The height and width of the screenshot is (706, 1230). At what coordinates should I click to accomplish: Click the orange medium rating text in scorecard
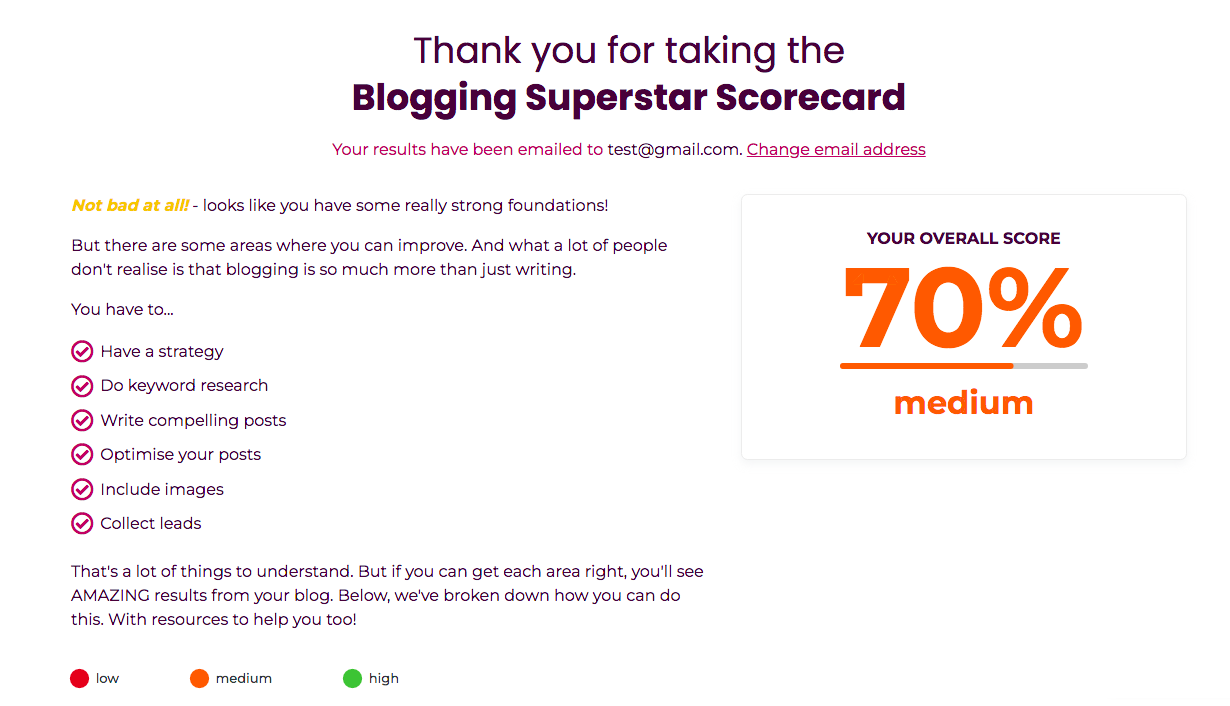click(x=963, y=403)
